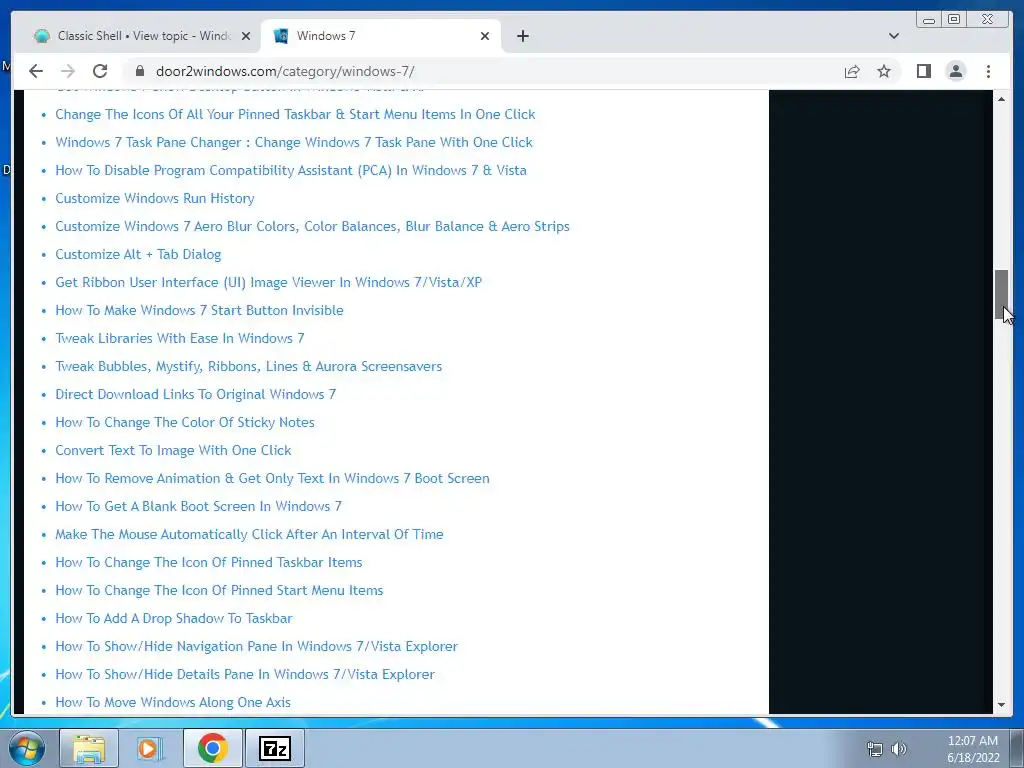
Task: Open the Add A Drop Shadow To Taskbar link
Action: click(174, 618)
